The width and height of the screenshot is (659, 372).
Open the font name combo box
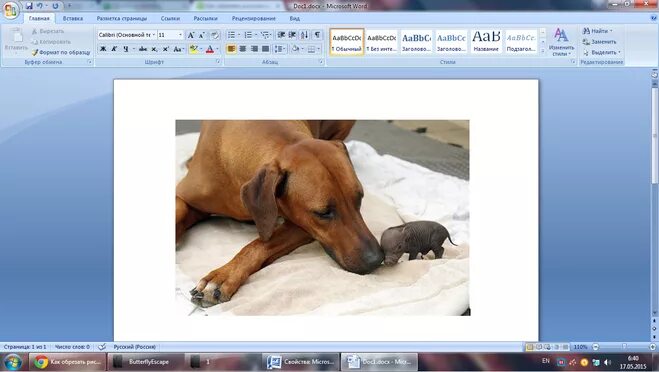127,35
